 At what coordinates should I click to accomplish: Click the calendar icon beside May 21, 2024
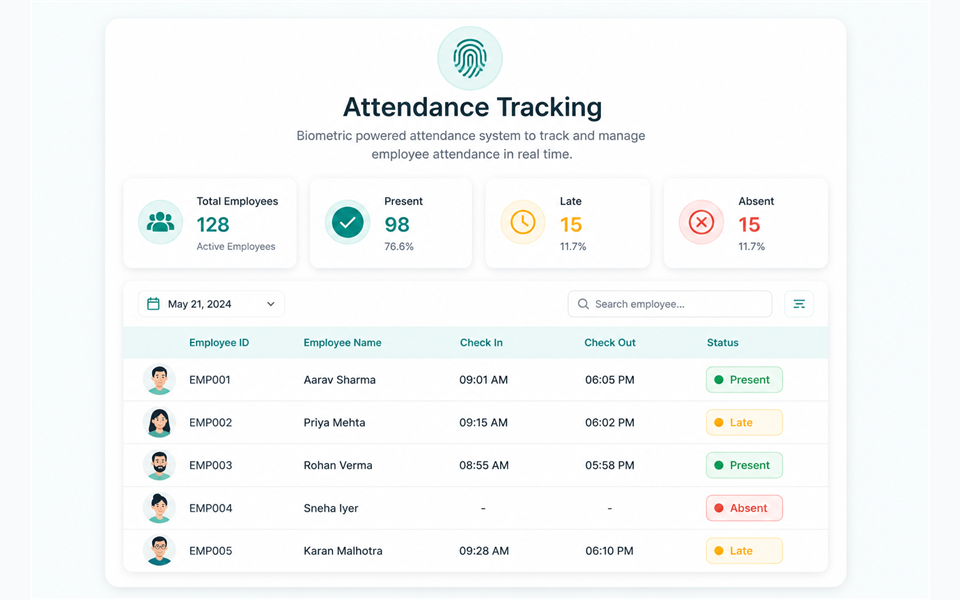click(x=153, y=304)
